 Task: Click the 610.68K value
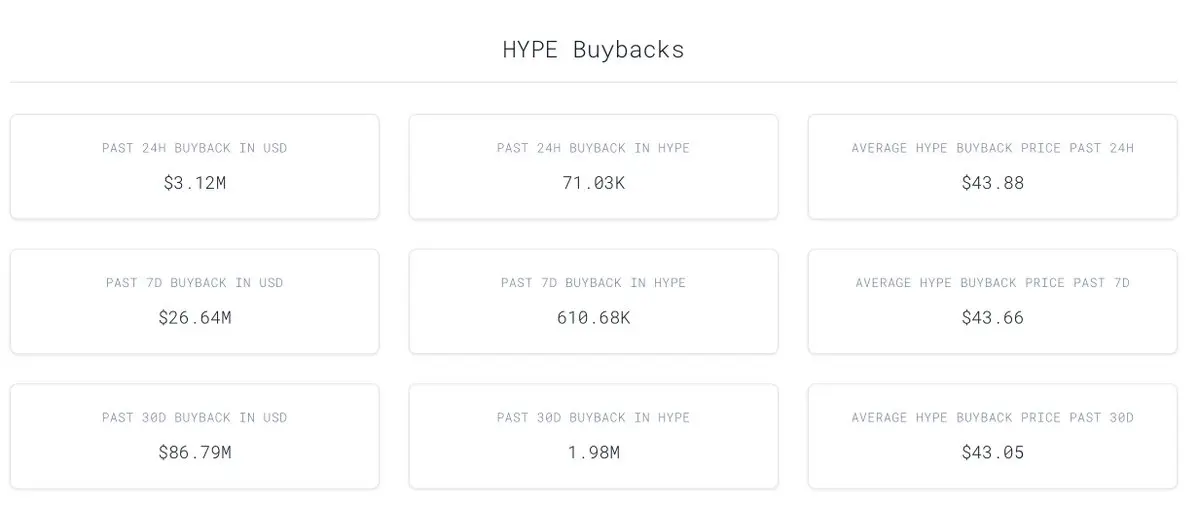[593, 317]
